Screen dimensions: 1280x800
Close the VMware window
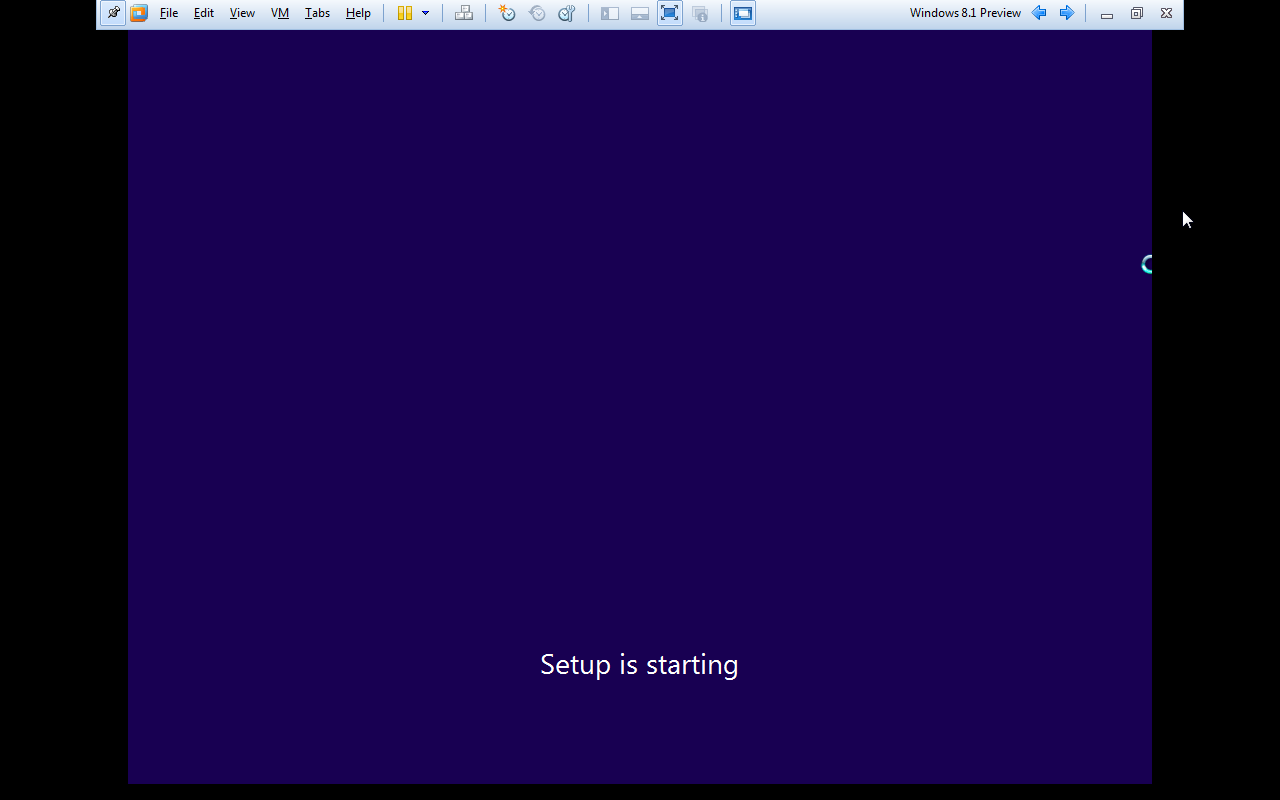(1166, 13)
